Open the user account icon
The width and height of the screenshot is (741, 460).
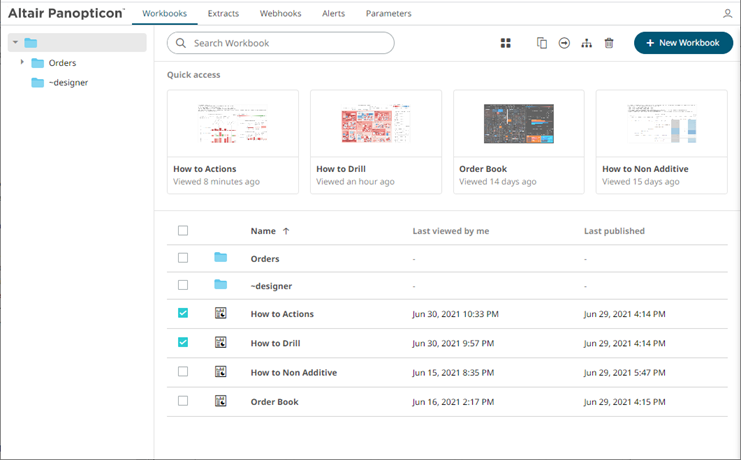[x=727, y=14]
